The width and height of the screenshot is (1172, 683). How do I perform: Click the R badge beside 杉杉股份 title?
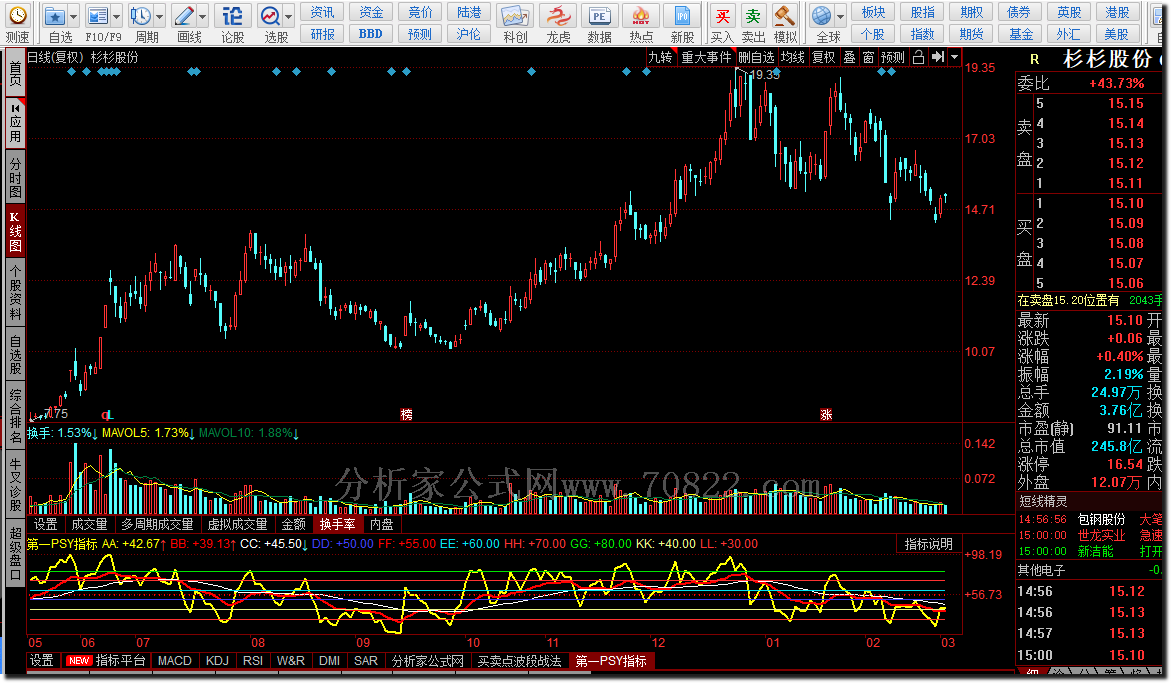(1034, 59)
